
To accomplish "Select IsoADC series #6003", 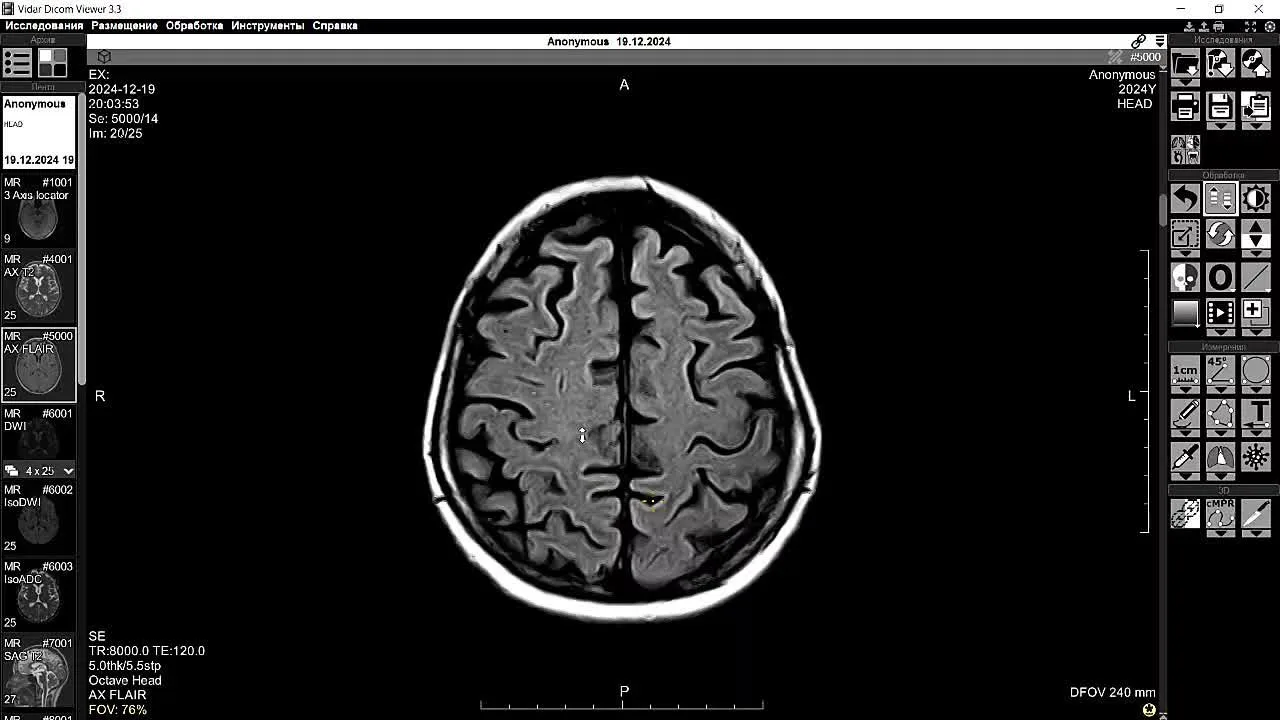I will [39, 595].
